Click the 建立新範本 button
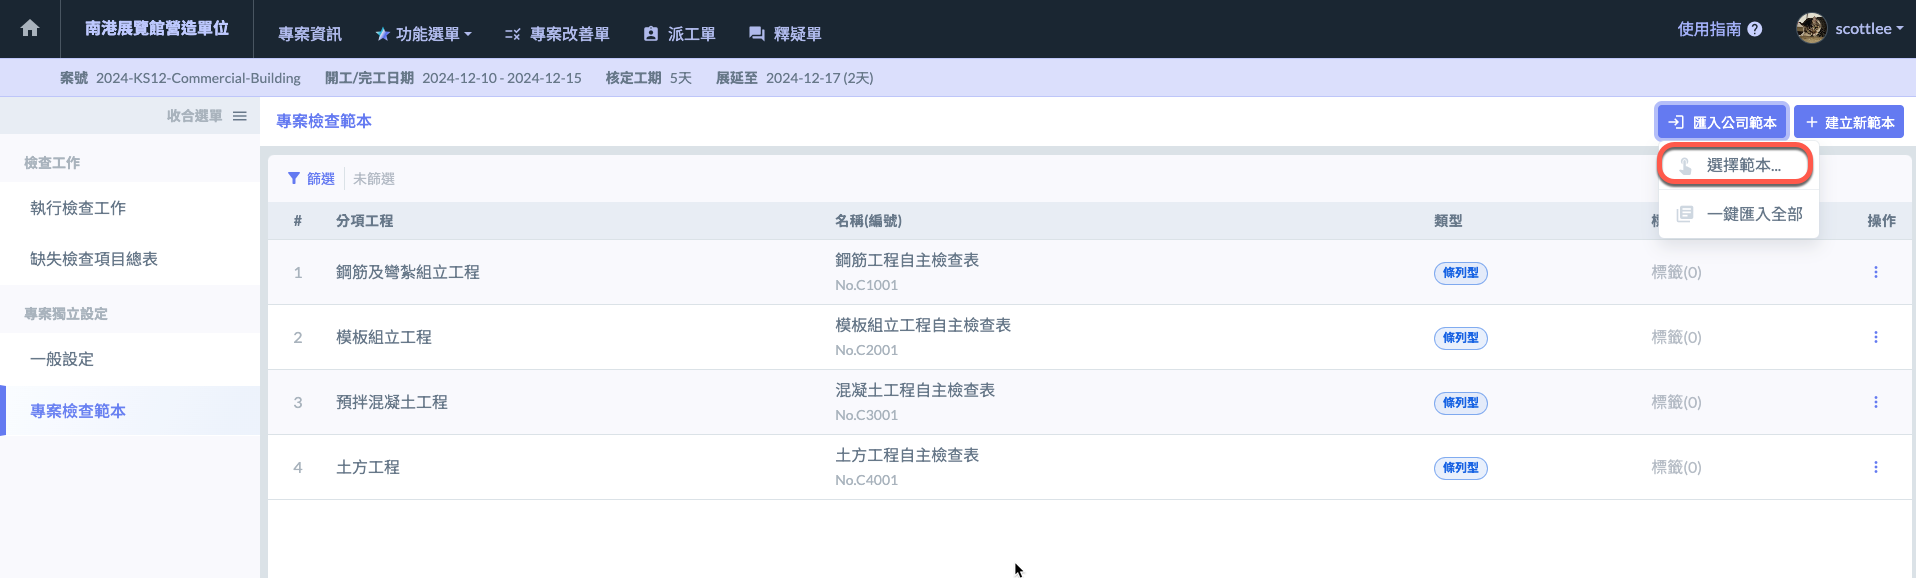This screenshot has width=1916, height=578. click(1849, 122)
